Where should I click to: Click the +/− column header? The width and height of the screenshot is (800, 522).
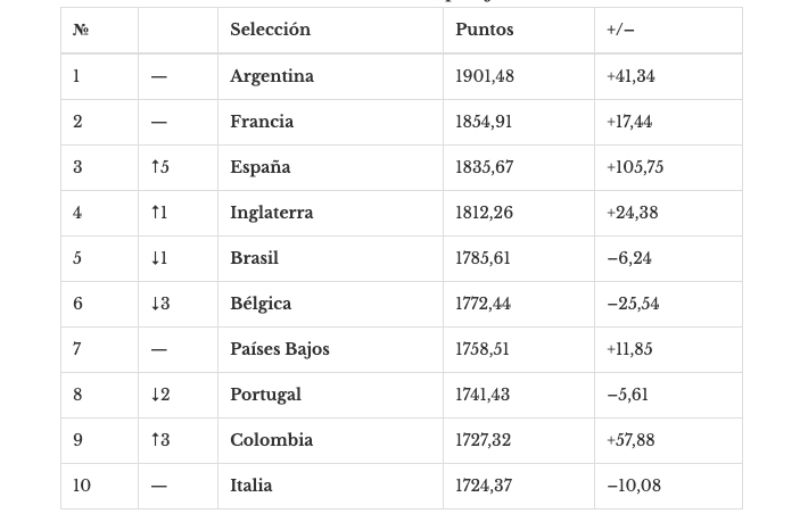point(620,30)
